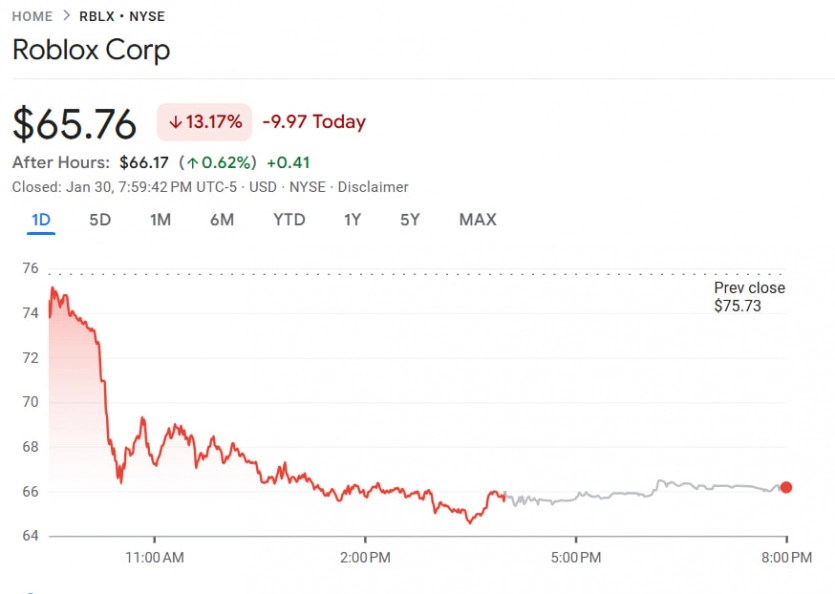The image size is (835, 594).
Task: Click the HOME breadcrumb link
Action: coord(32,16)
